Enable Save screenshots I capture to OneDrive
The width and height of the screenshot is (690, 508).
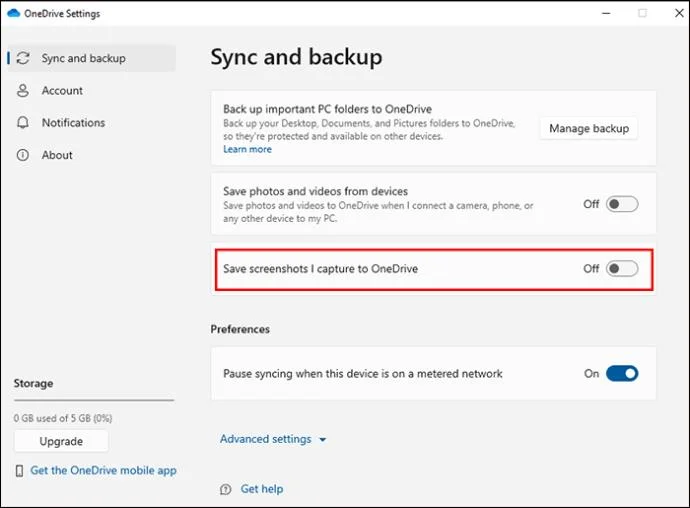pos(622,269)
